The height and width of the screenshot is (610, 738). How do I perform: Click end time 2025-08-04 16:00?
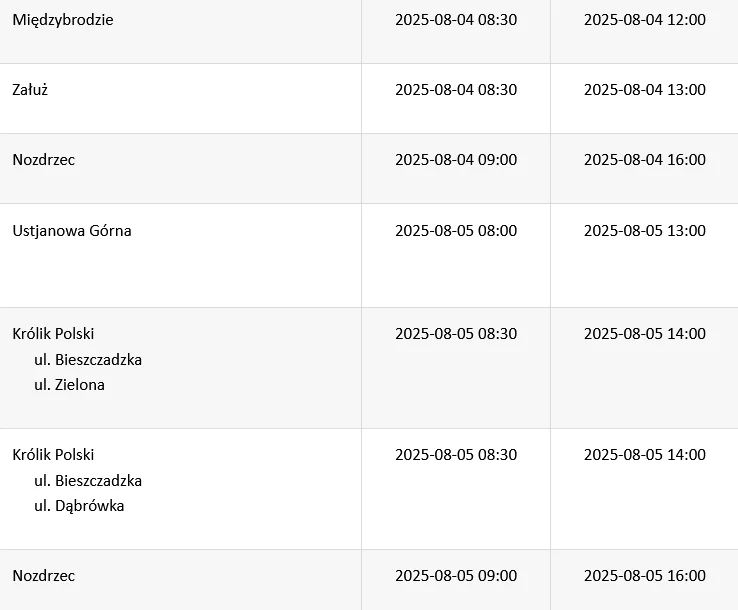pyautogui.click(x=645, y=160)
